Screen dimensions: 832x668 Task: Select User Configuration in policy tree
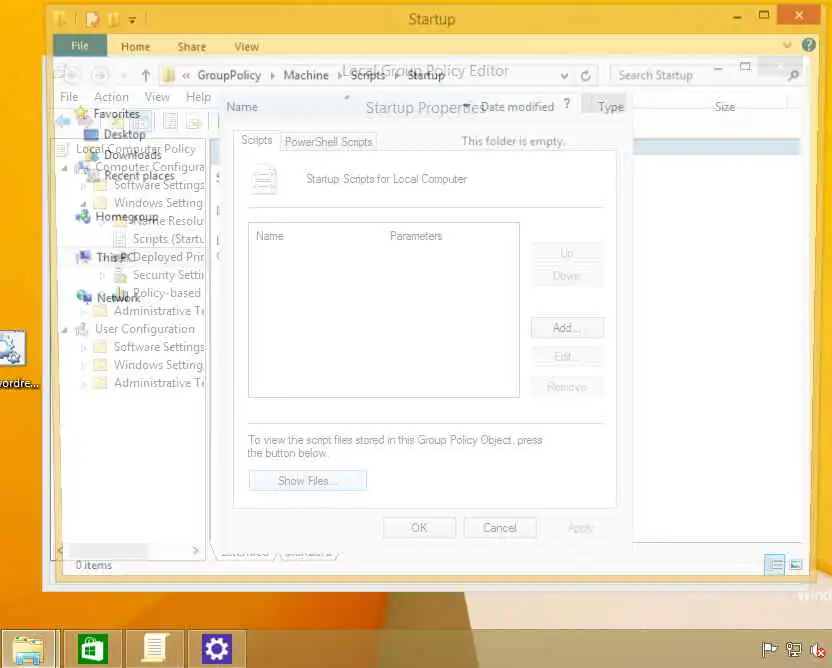[145, 329]
